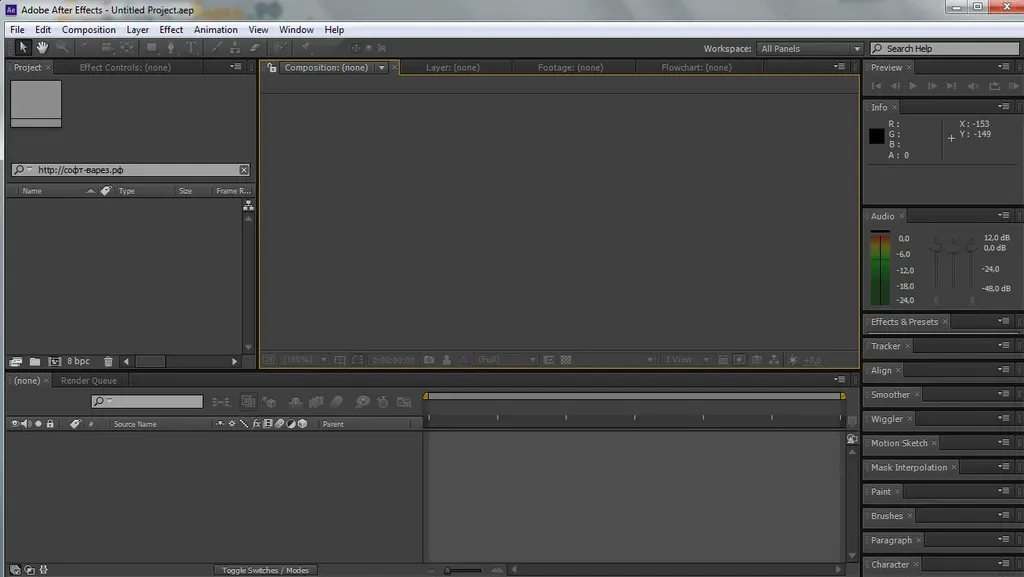The image size is (1024, 577).
Task: Select the Hand tool
Action: pos(42,47)
